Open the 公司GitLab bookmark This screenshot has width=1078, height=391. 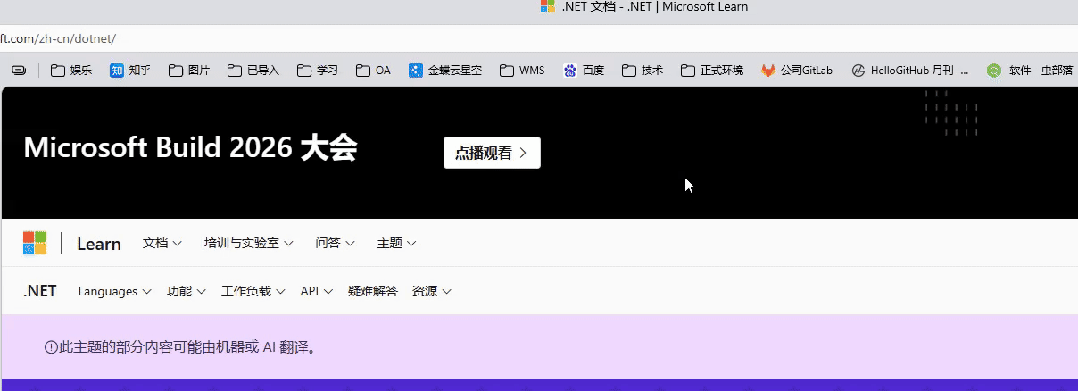(797, 70)
